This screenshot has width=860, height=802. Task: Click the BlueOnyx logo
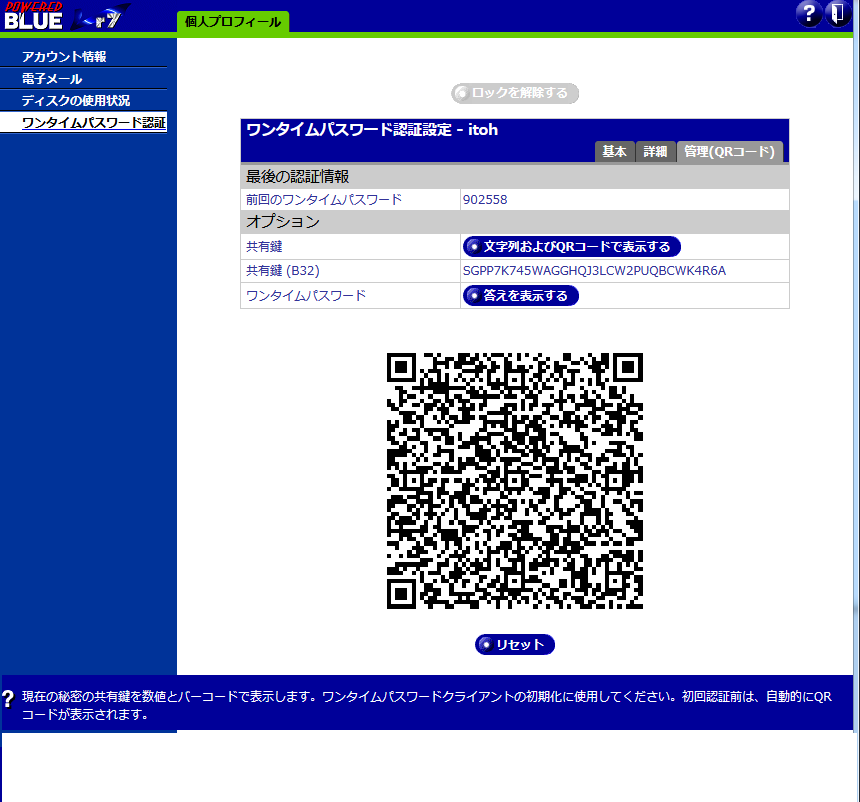click(66, 16)
